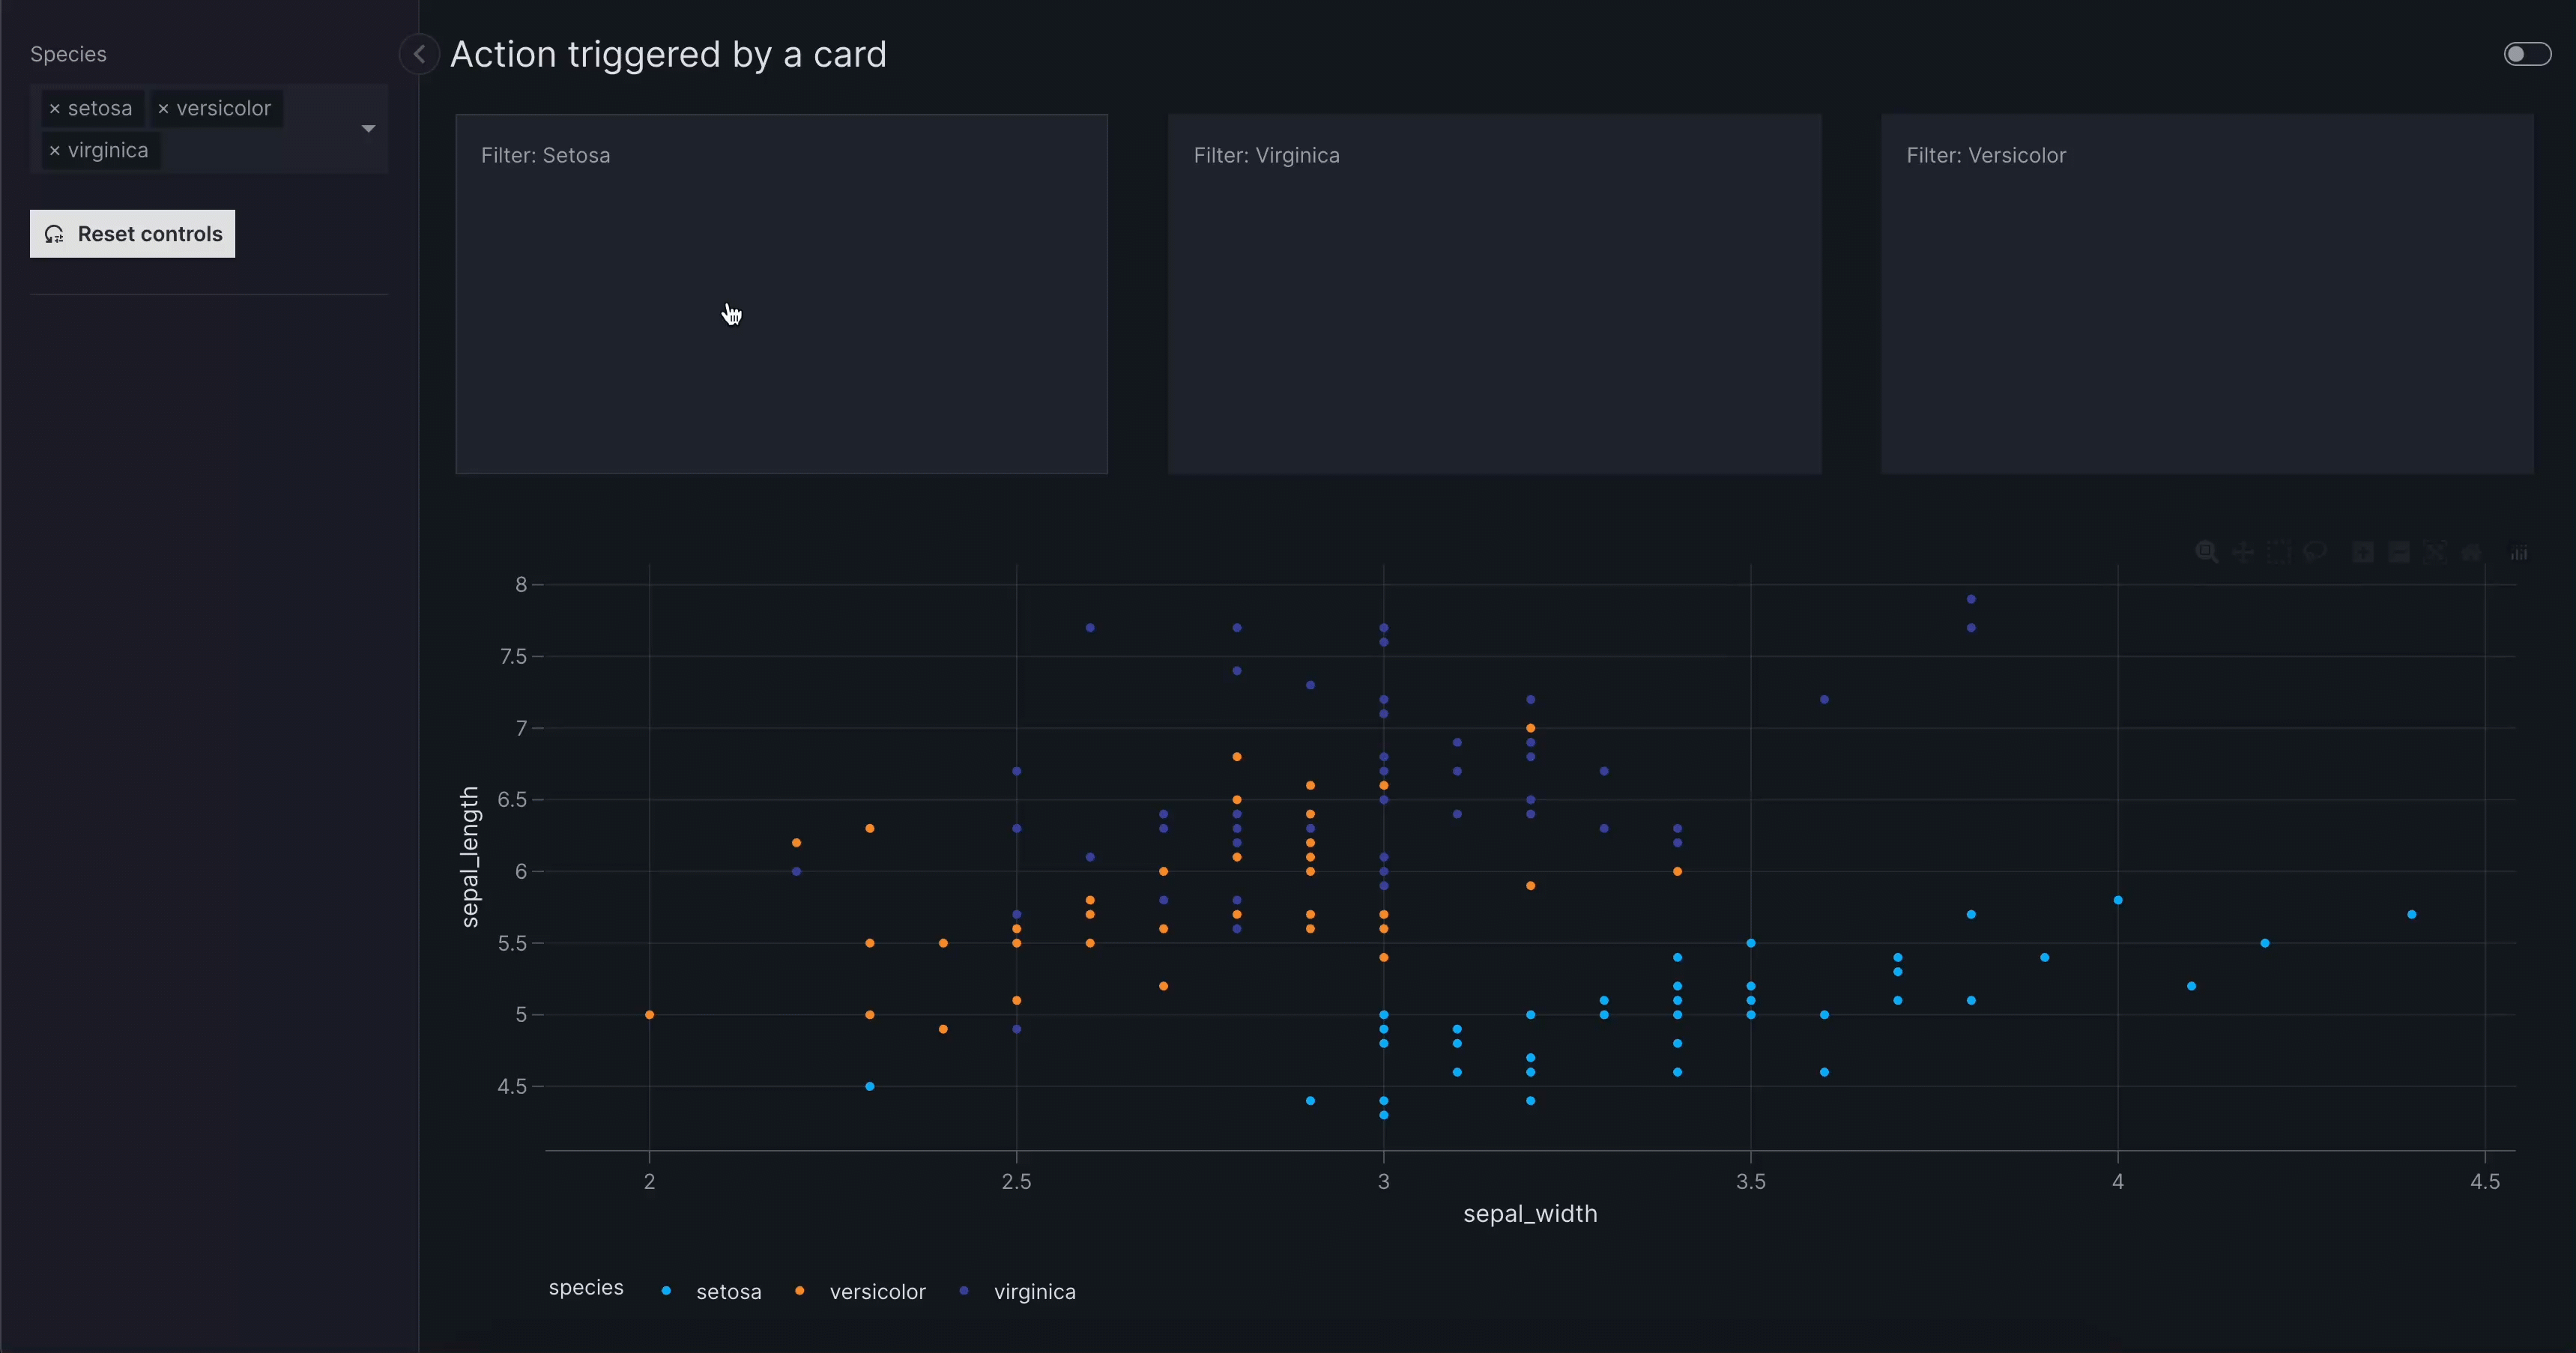This screenshot has height=1353, width=2576.
Task: Collapse the left sidebar panel
Action: (x=419, y=54)
